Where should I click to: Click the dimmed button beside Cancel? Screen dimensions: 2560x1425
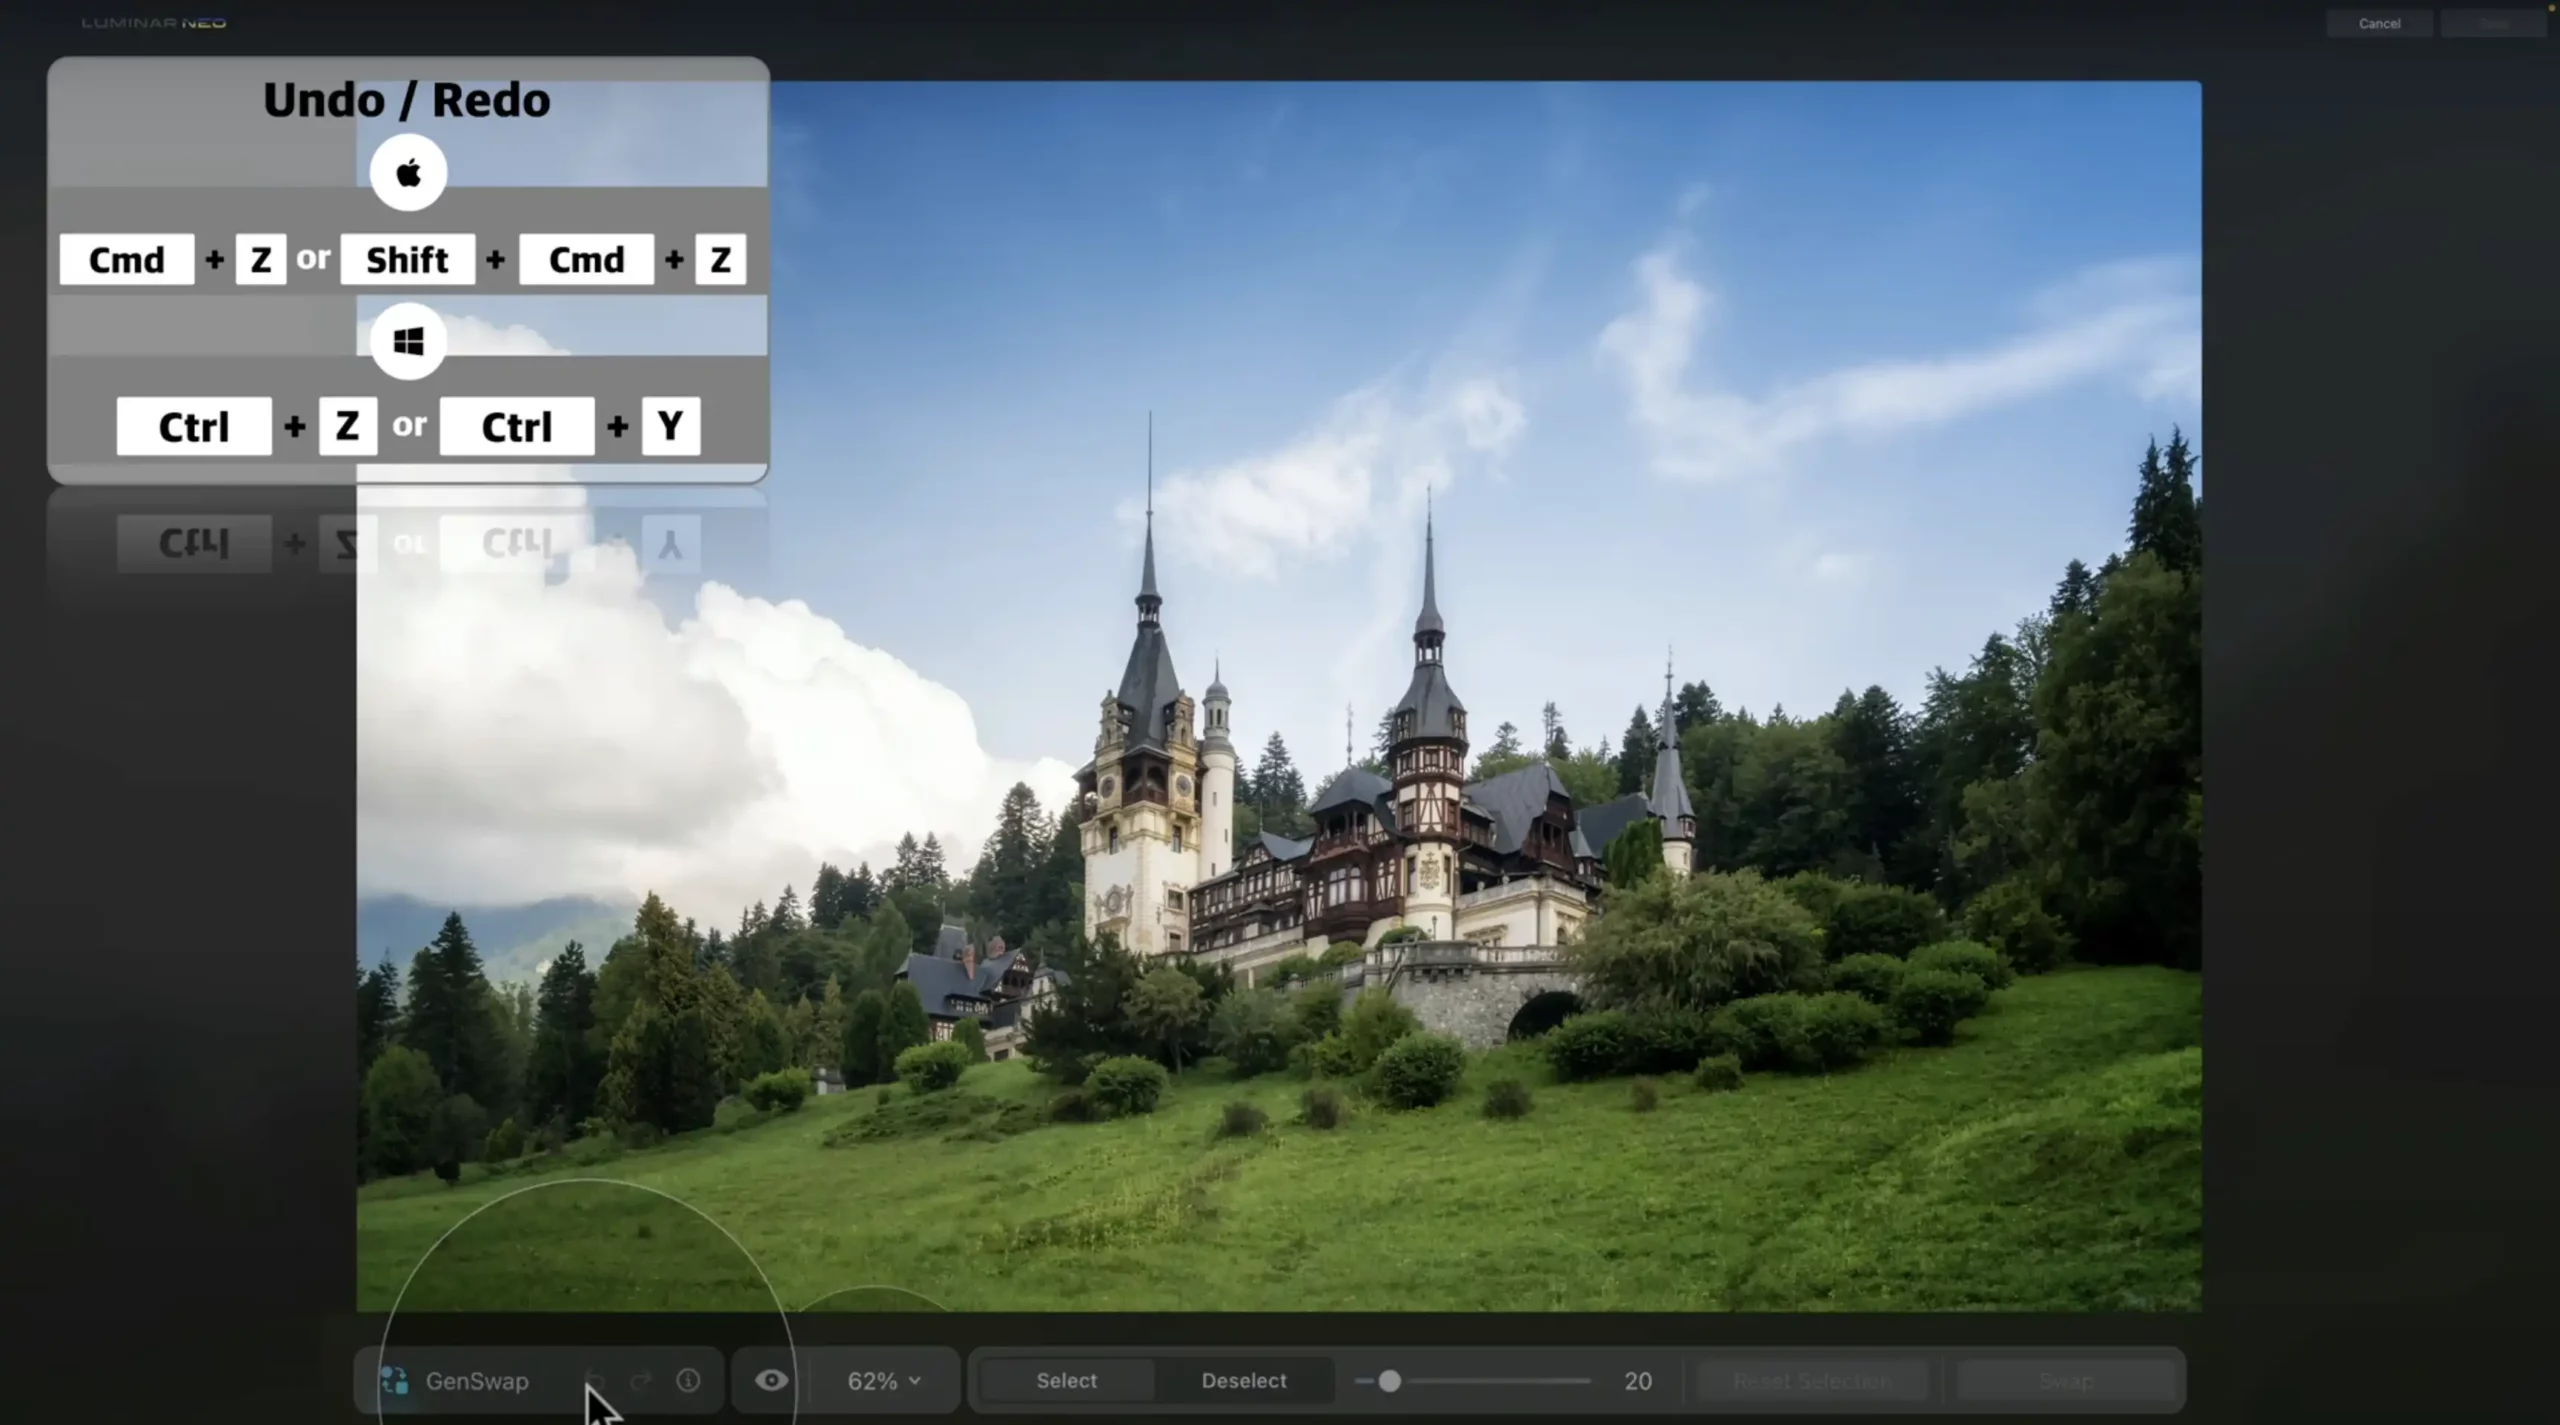point(2493,23)
